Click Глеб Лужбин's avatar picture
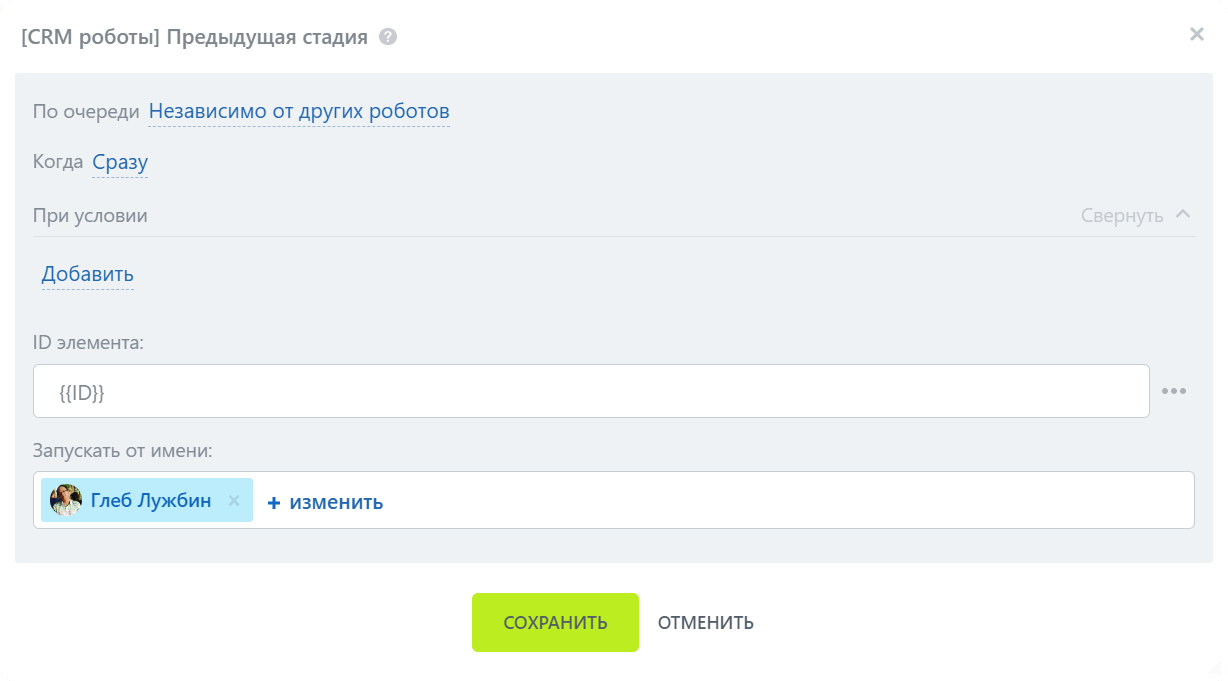The width and height of the screenshot is (1228, 681). coord(66,500)
